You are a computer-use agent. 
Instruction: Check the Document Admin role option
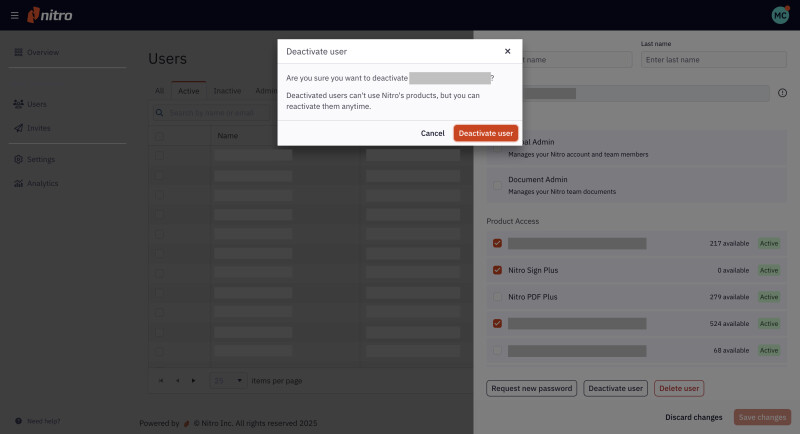[x=497, y=185]
